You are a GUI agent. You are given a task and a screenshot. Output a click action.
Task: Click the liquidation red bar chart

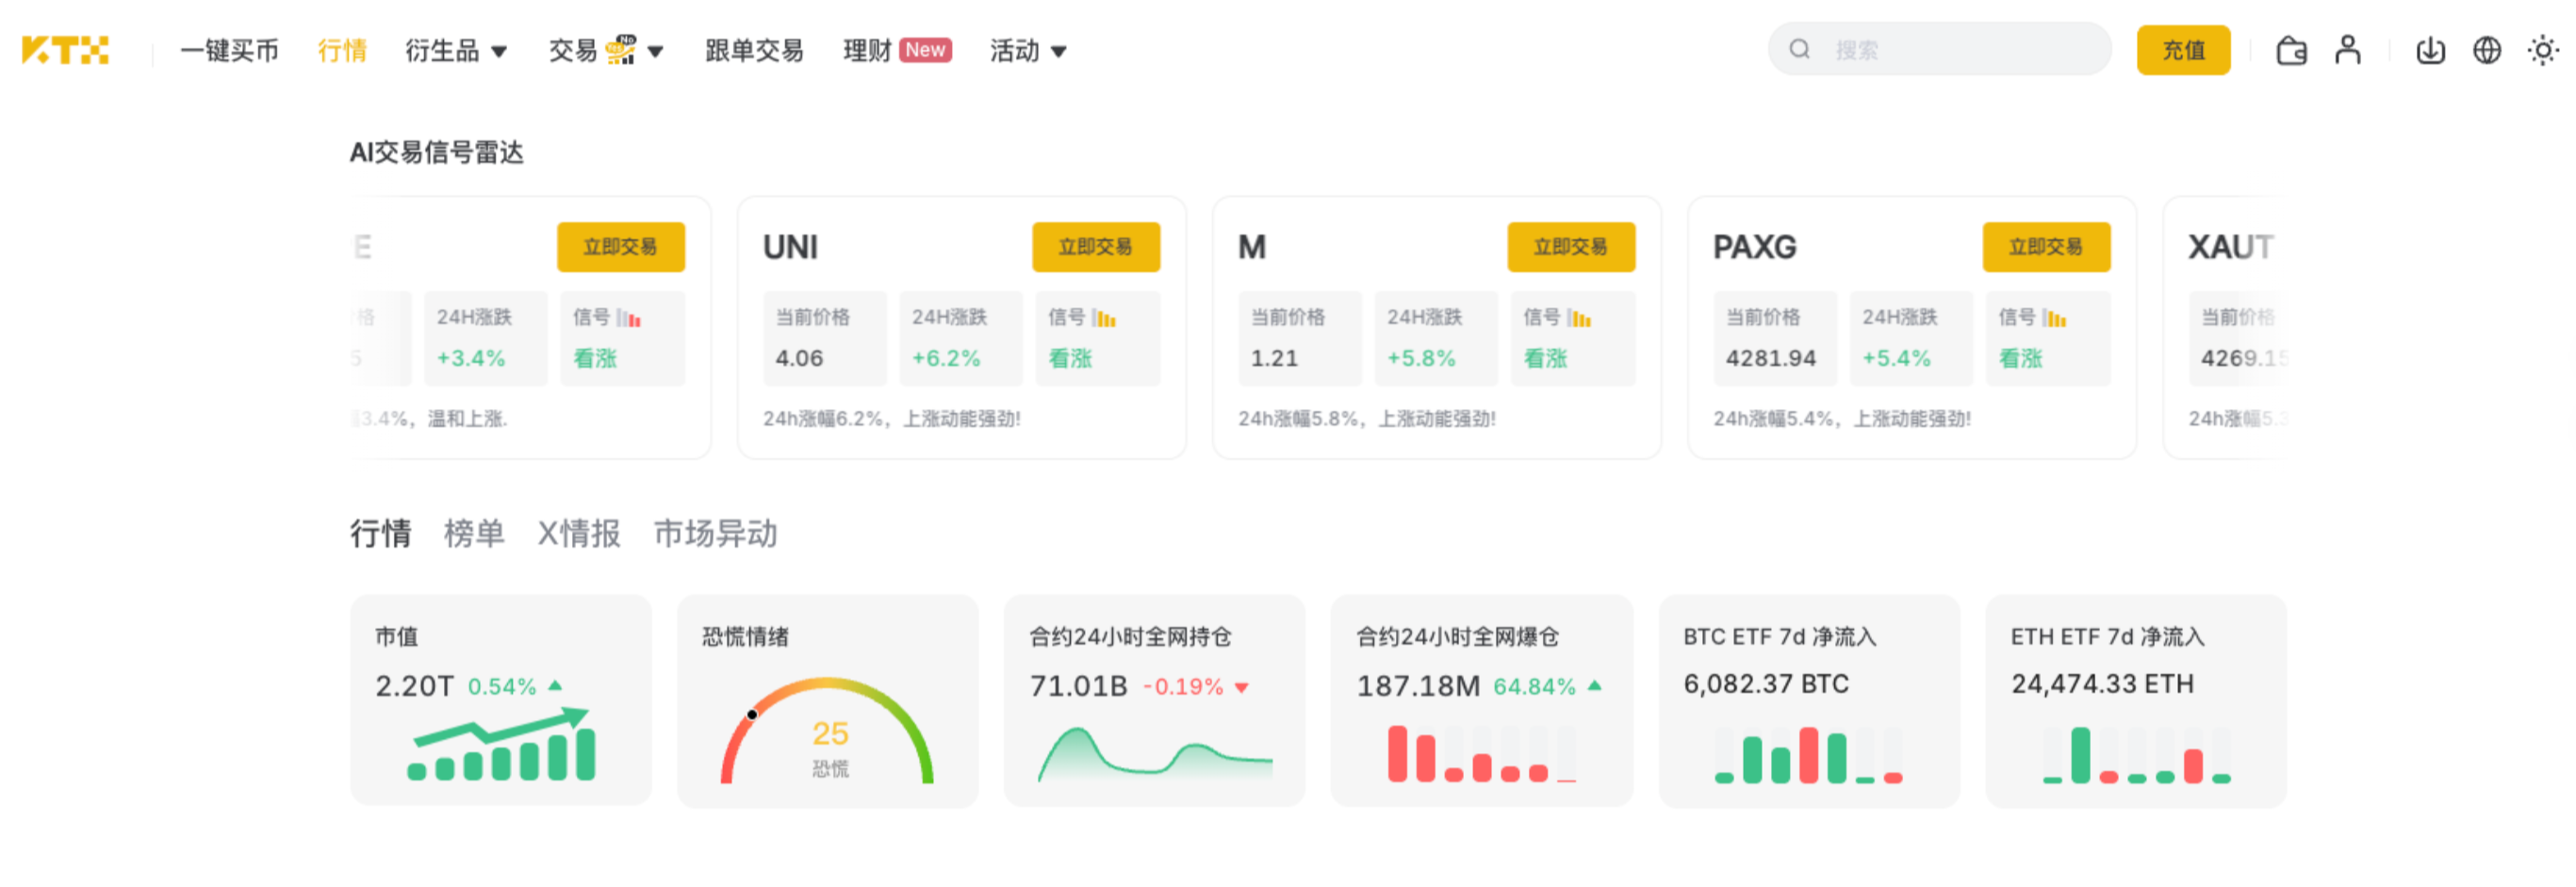pyautogui.click(x=1482, y=753)
